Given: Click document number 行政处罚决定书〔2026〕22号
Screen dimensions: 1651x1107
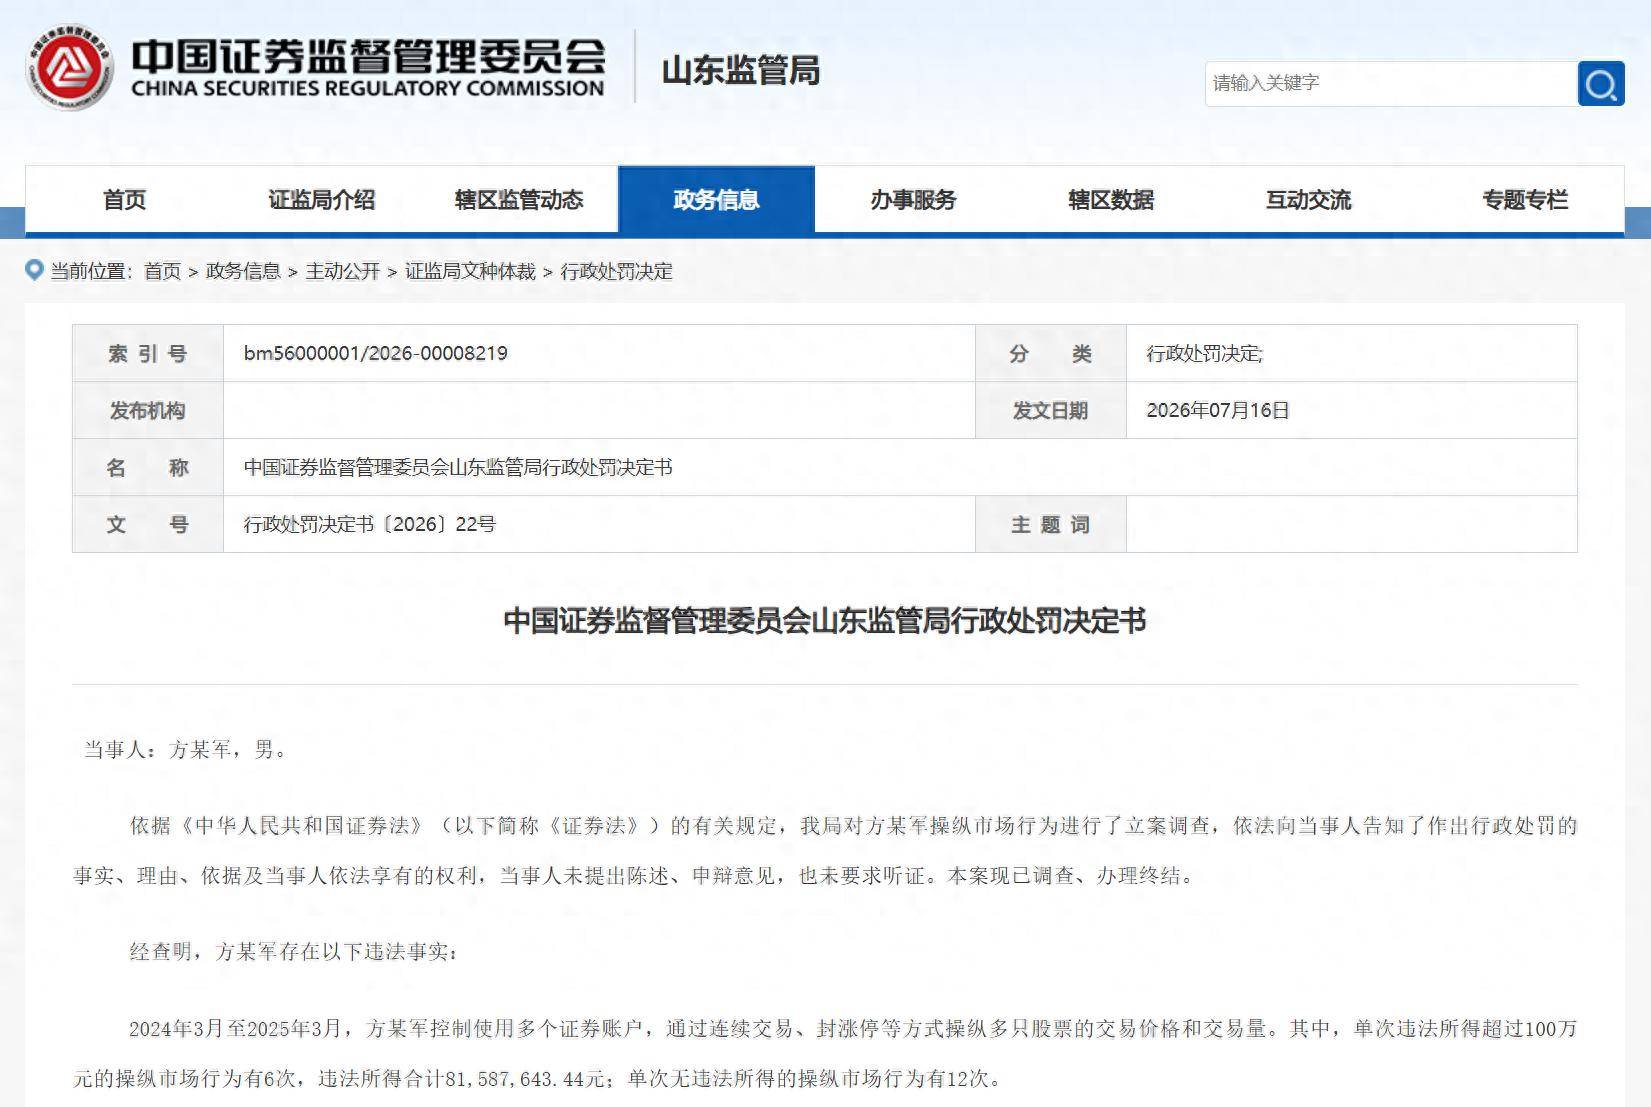Looking at the screenshot, I should click(369, 524).
